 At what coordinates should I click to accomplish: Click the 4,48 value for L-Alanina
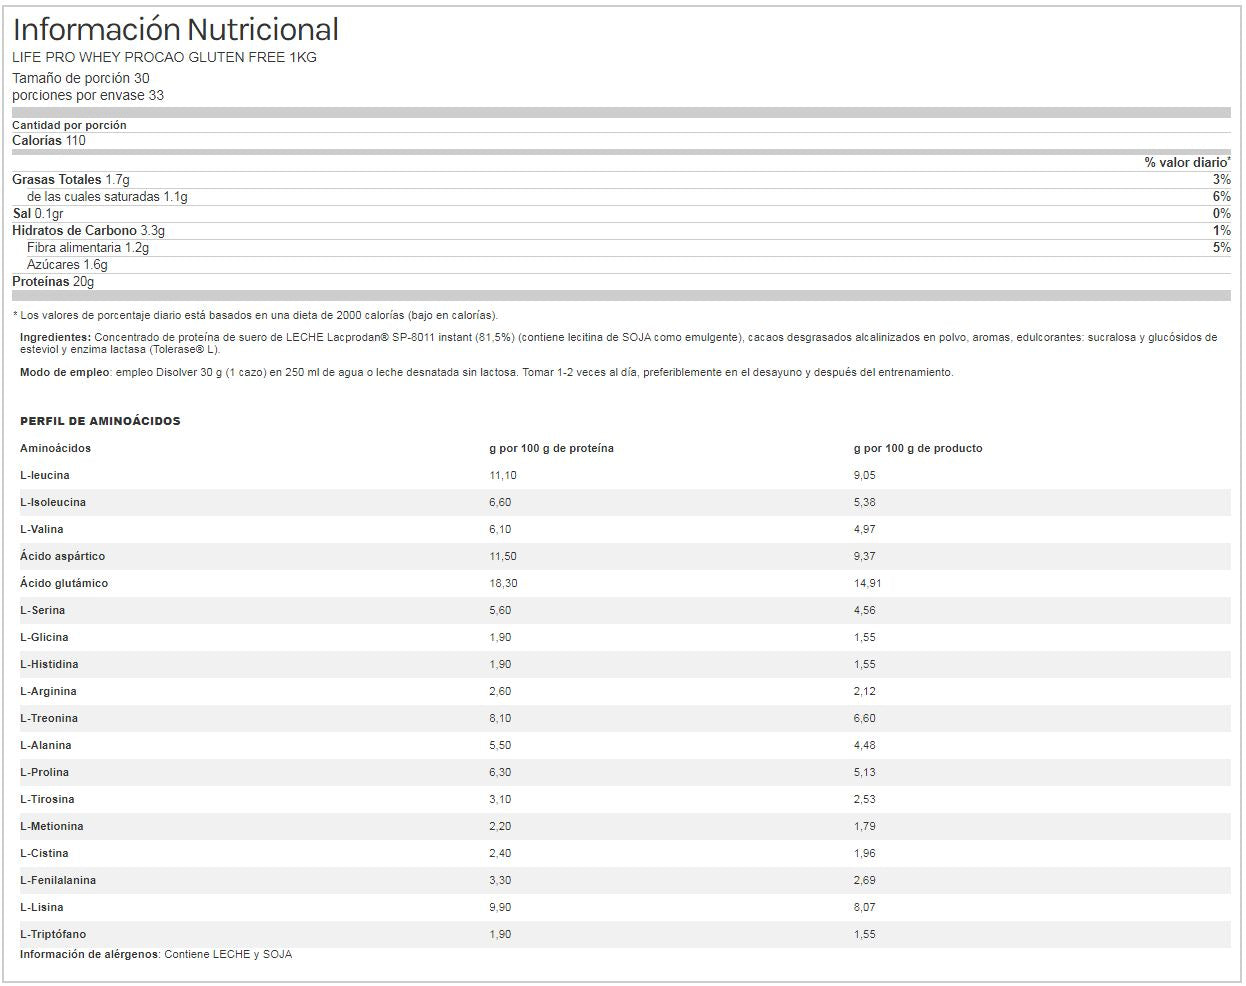tap(865, 745)
